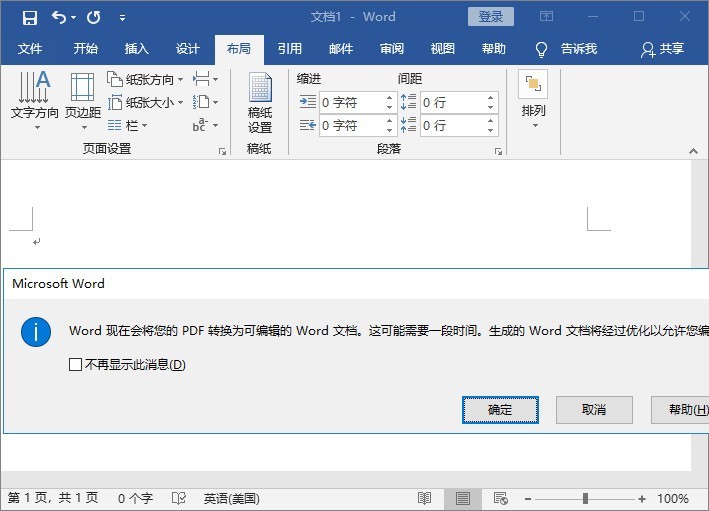Image resolution: width=709 pixels, height=511 pixels.
Task: Switch to the 审阅 tab
Action: [392, 48]
